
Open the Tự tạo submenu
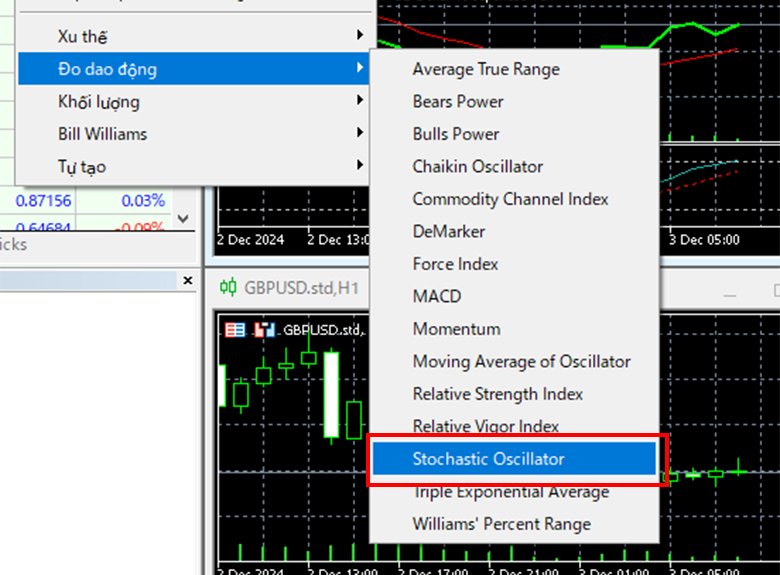click(194, 166)
